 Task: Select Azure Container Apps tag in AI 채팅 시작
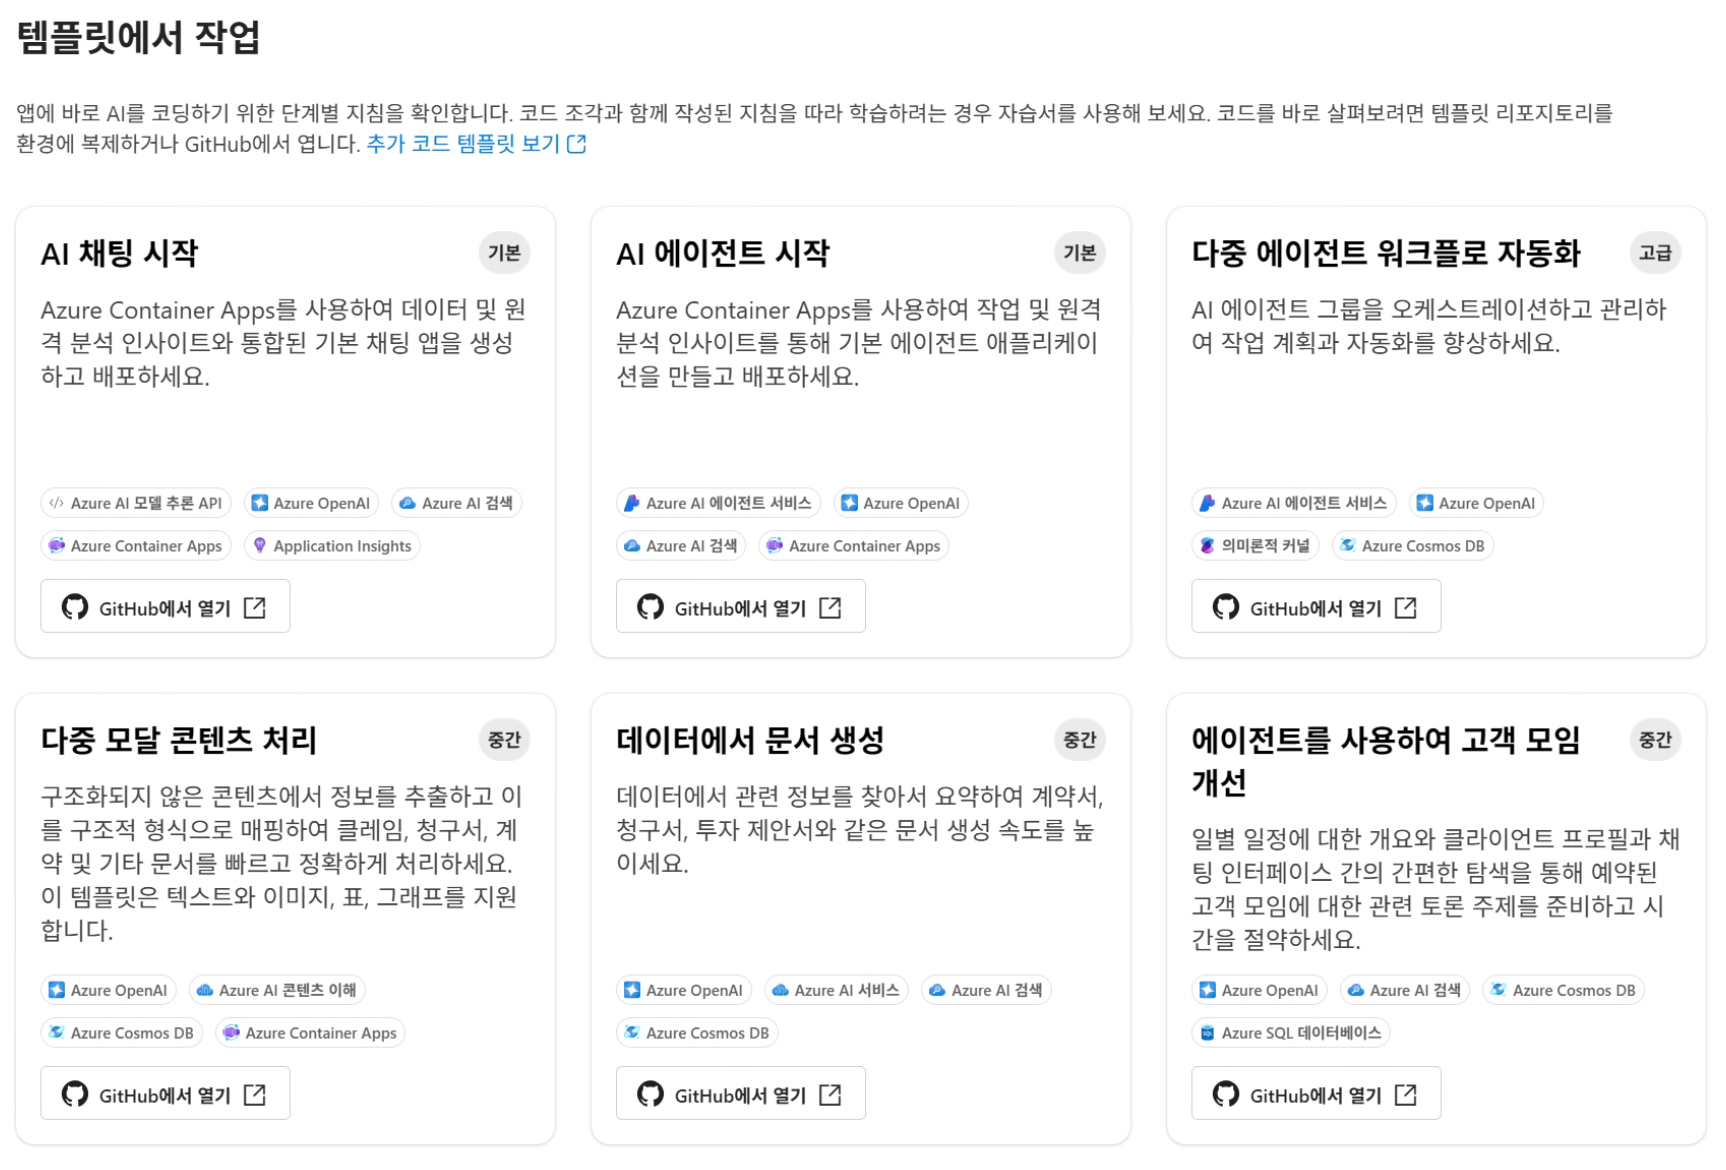coord(136,546)
